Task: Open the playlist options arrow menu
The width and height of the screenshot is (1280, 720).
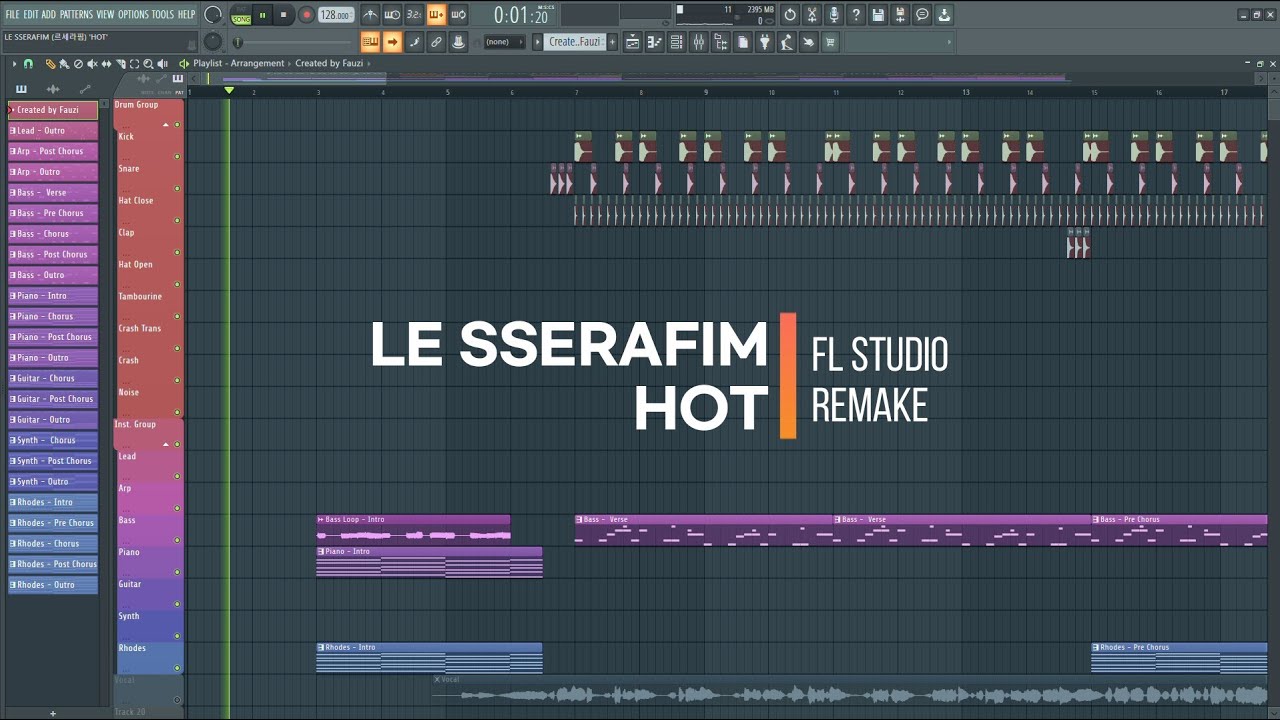Action: (x=14, y=63)
